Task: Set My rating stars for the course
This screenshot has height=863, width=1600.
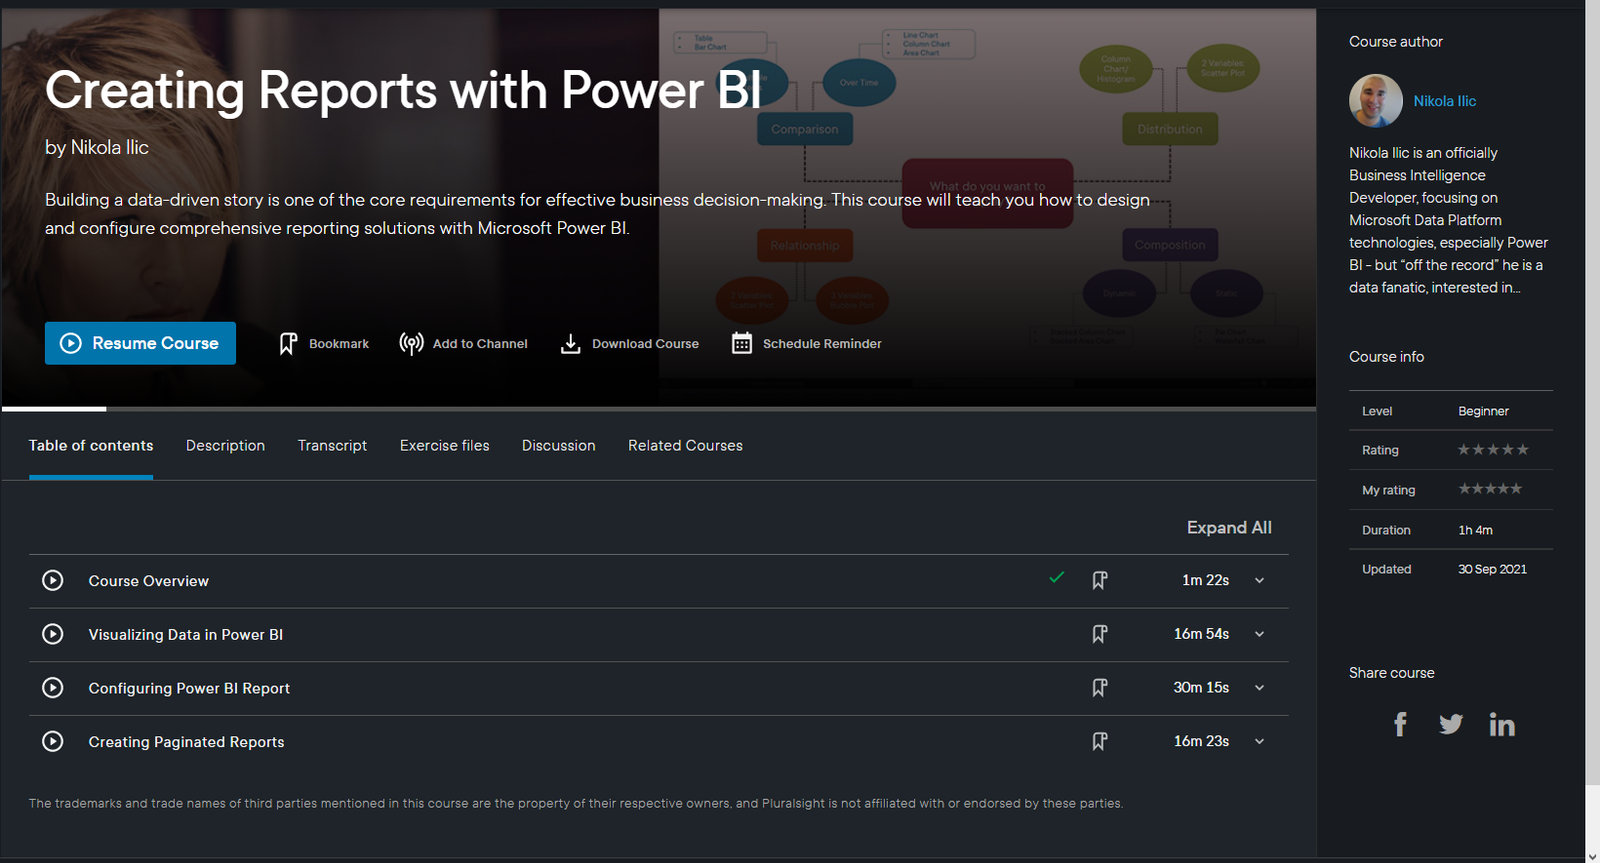Action: (1489, 489)
